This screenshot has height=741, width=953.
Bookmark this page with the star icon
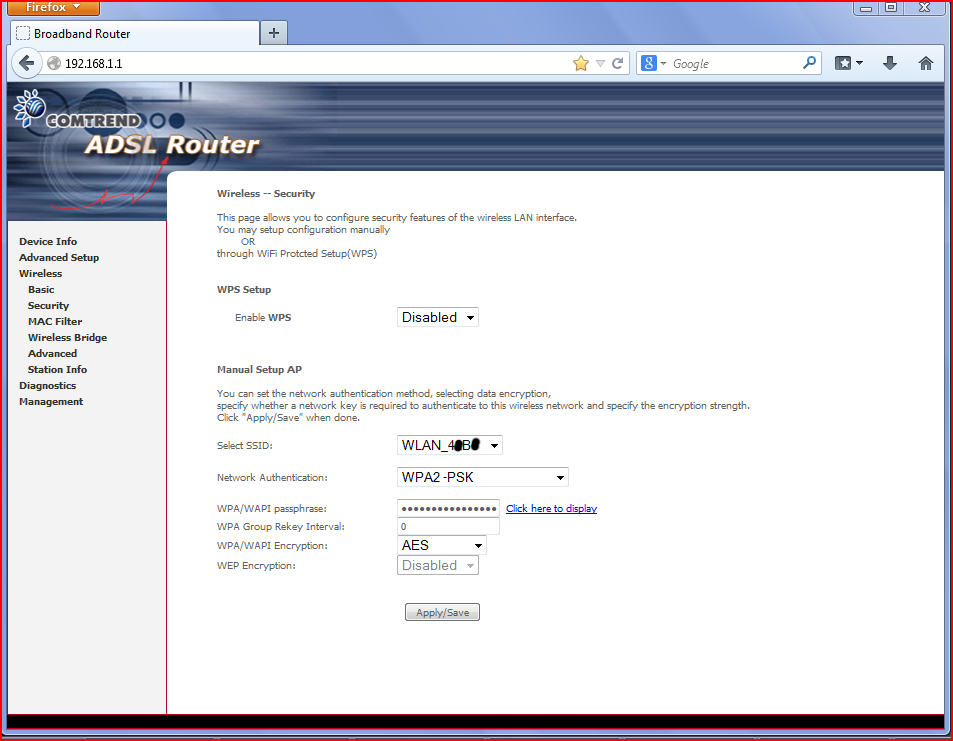581,63
